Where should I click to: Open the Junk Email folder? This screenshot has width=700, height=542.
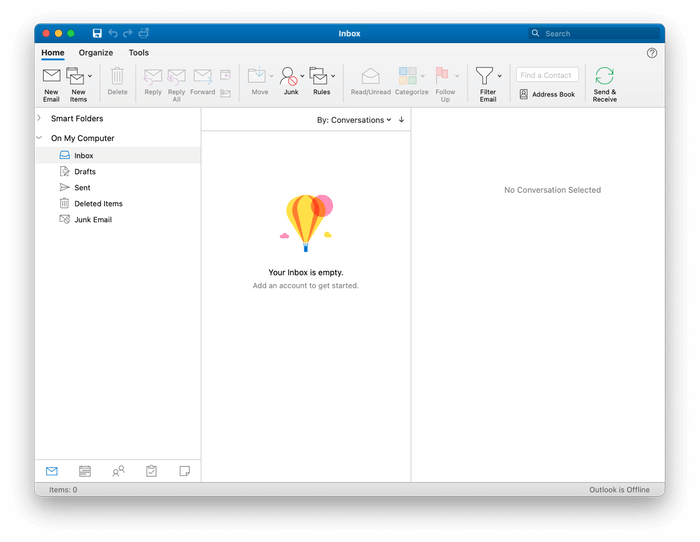click(x=118, y=220)
